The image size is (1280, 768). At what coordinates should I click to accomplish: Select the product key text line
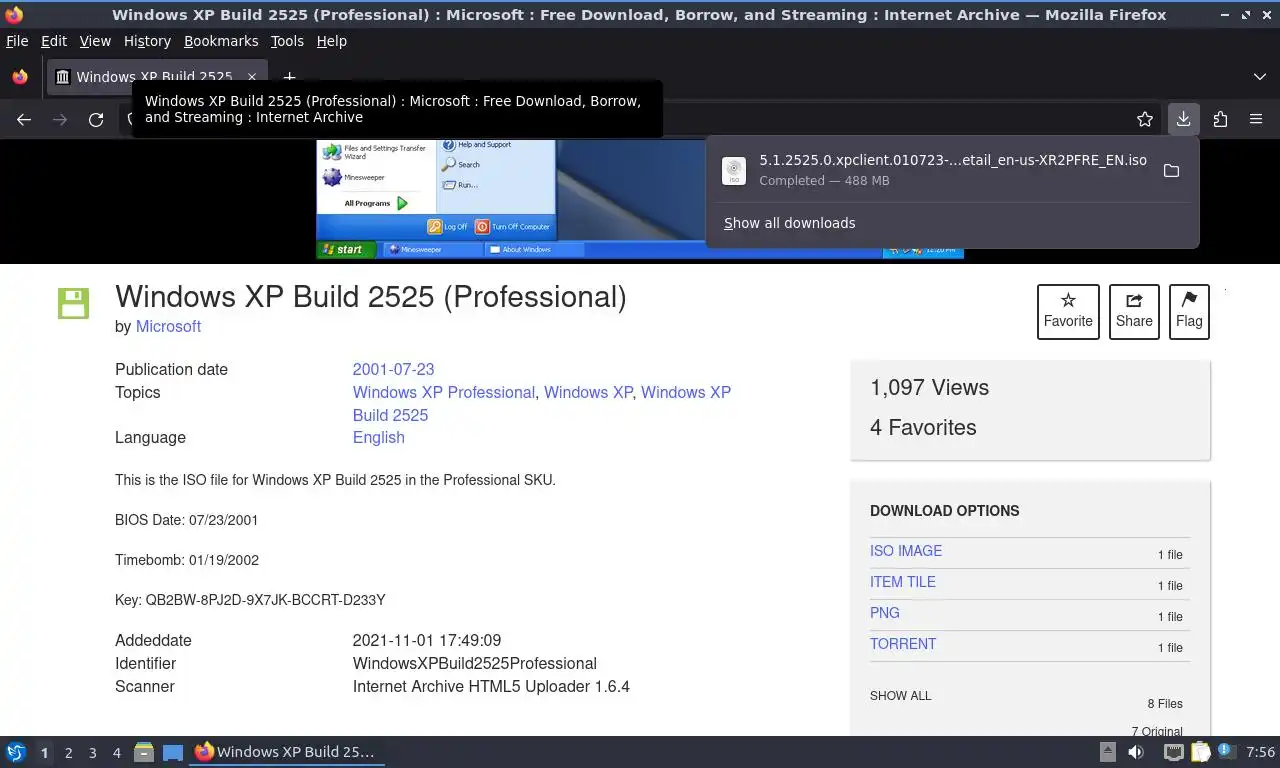[250, 600]
